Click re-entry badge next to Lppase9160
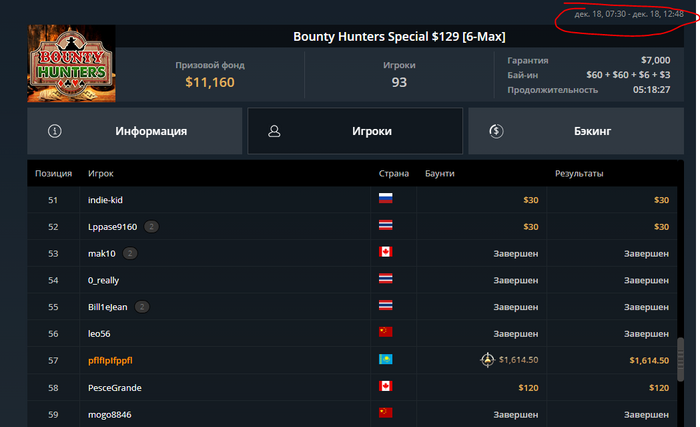Screen dimensions: 700x427 pos(152,227)
